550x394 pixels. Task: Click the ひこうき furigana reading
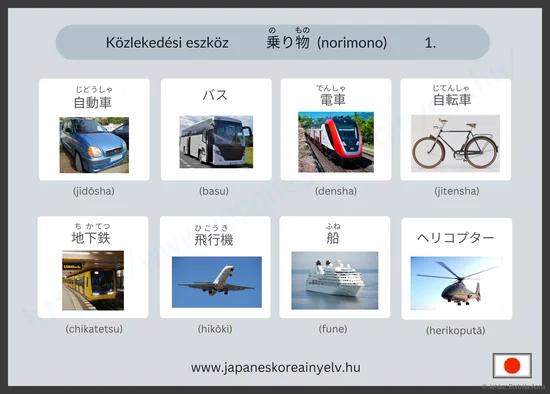[x=212, y=228]
